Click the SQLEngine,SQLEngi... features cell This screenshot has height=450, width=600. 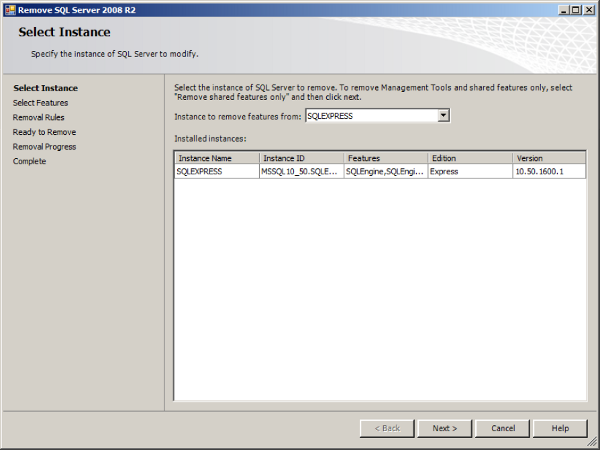click(386, 171)
